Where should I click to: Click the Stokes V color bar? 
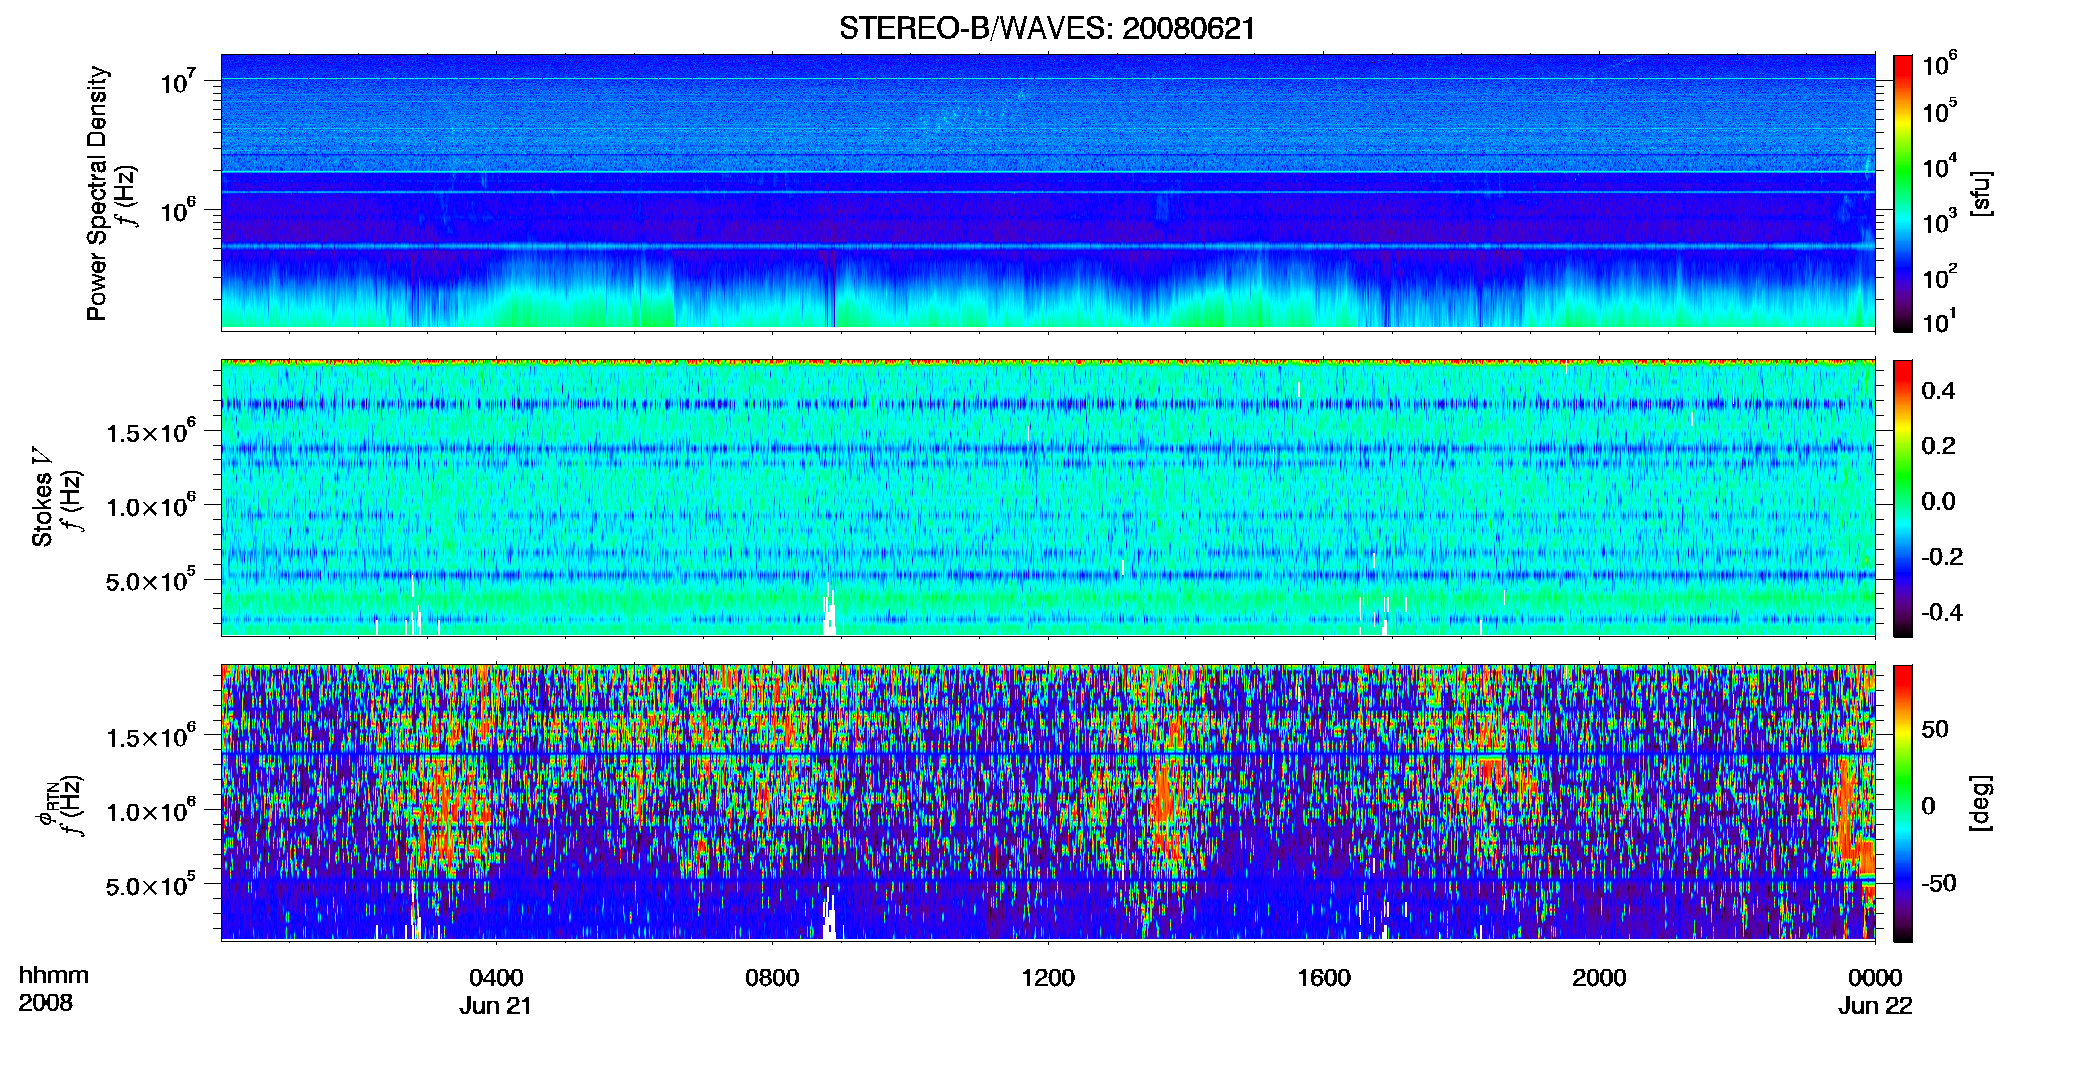coord(1903,498)
